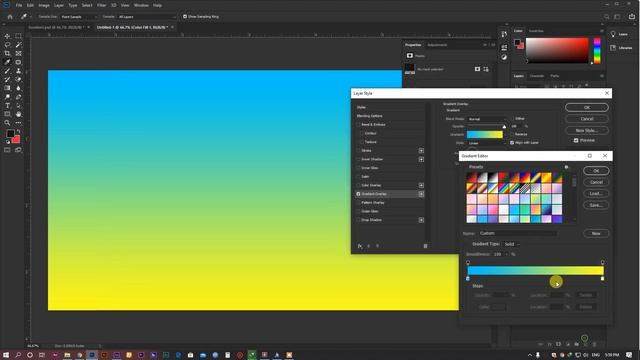Select the Brush tool
The width and height of the screenshot is (640, 360).
(7, 71)
